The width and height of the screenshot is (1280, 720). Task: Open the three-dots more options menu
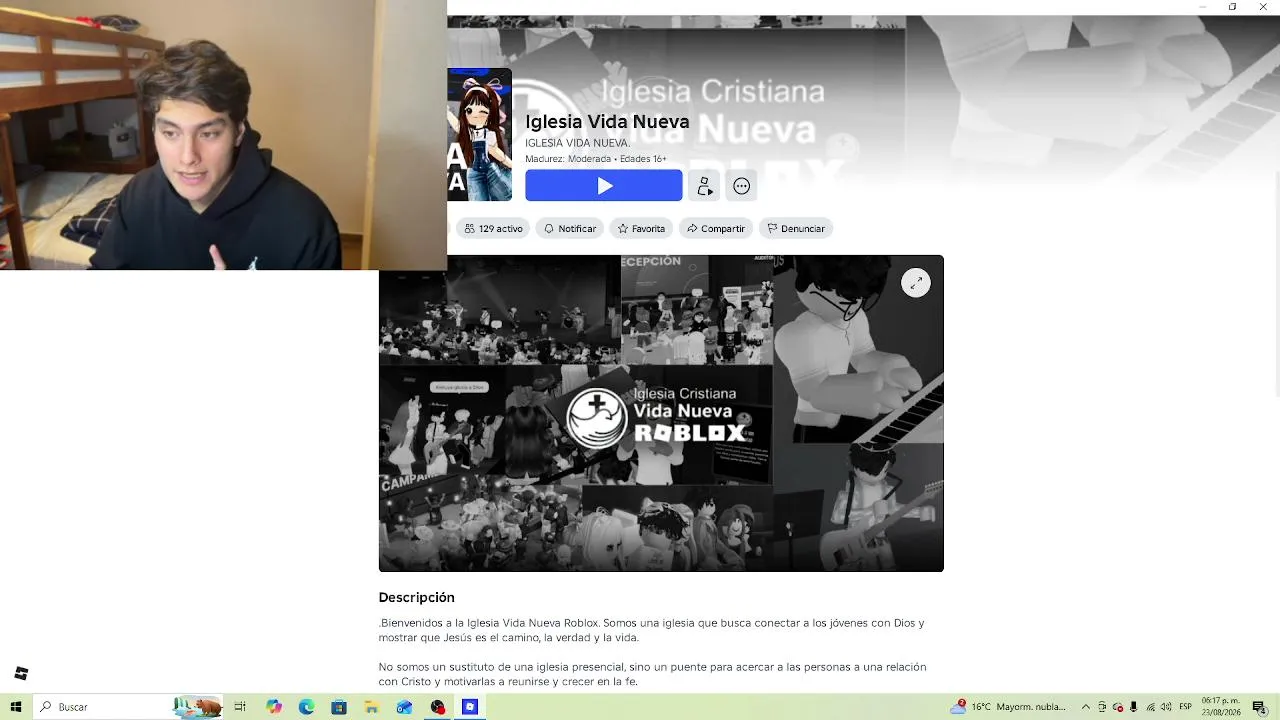coord(742,186)
